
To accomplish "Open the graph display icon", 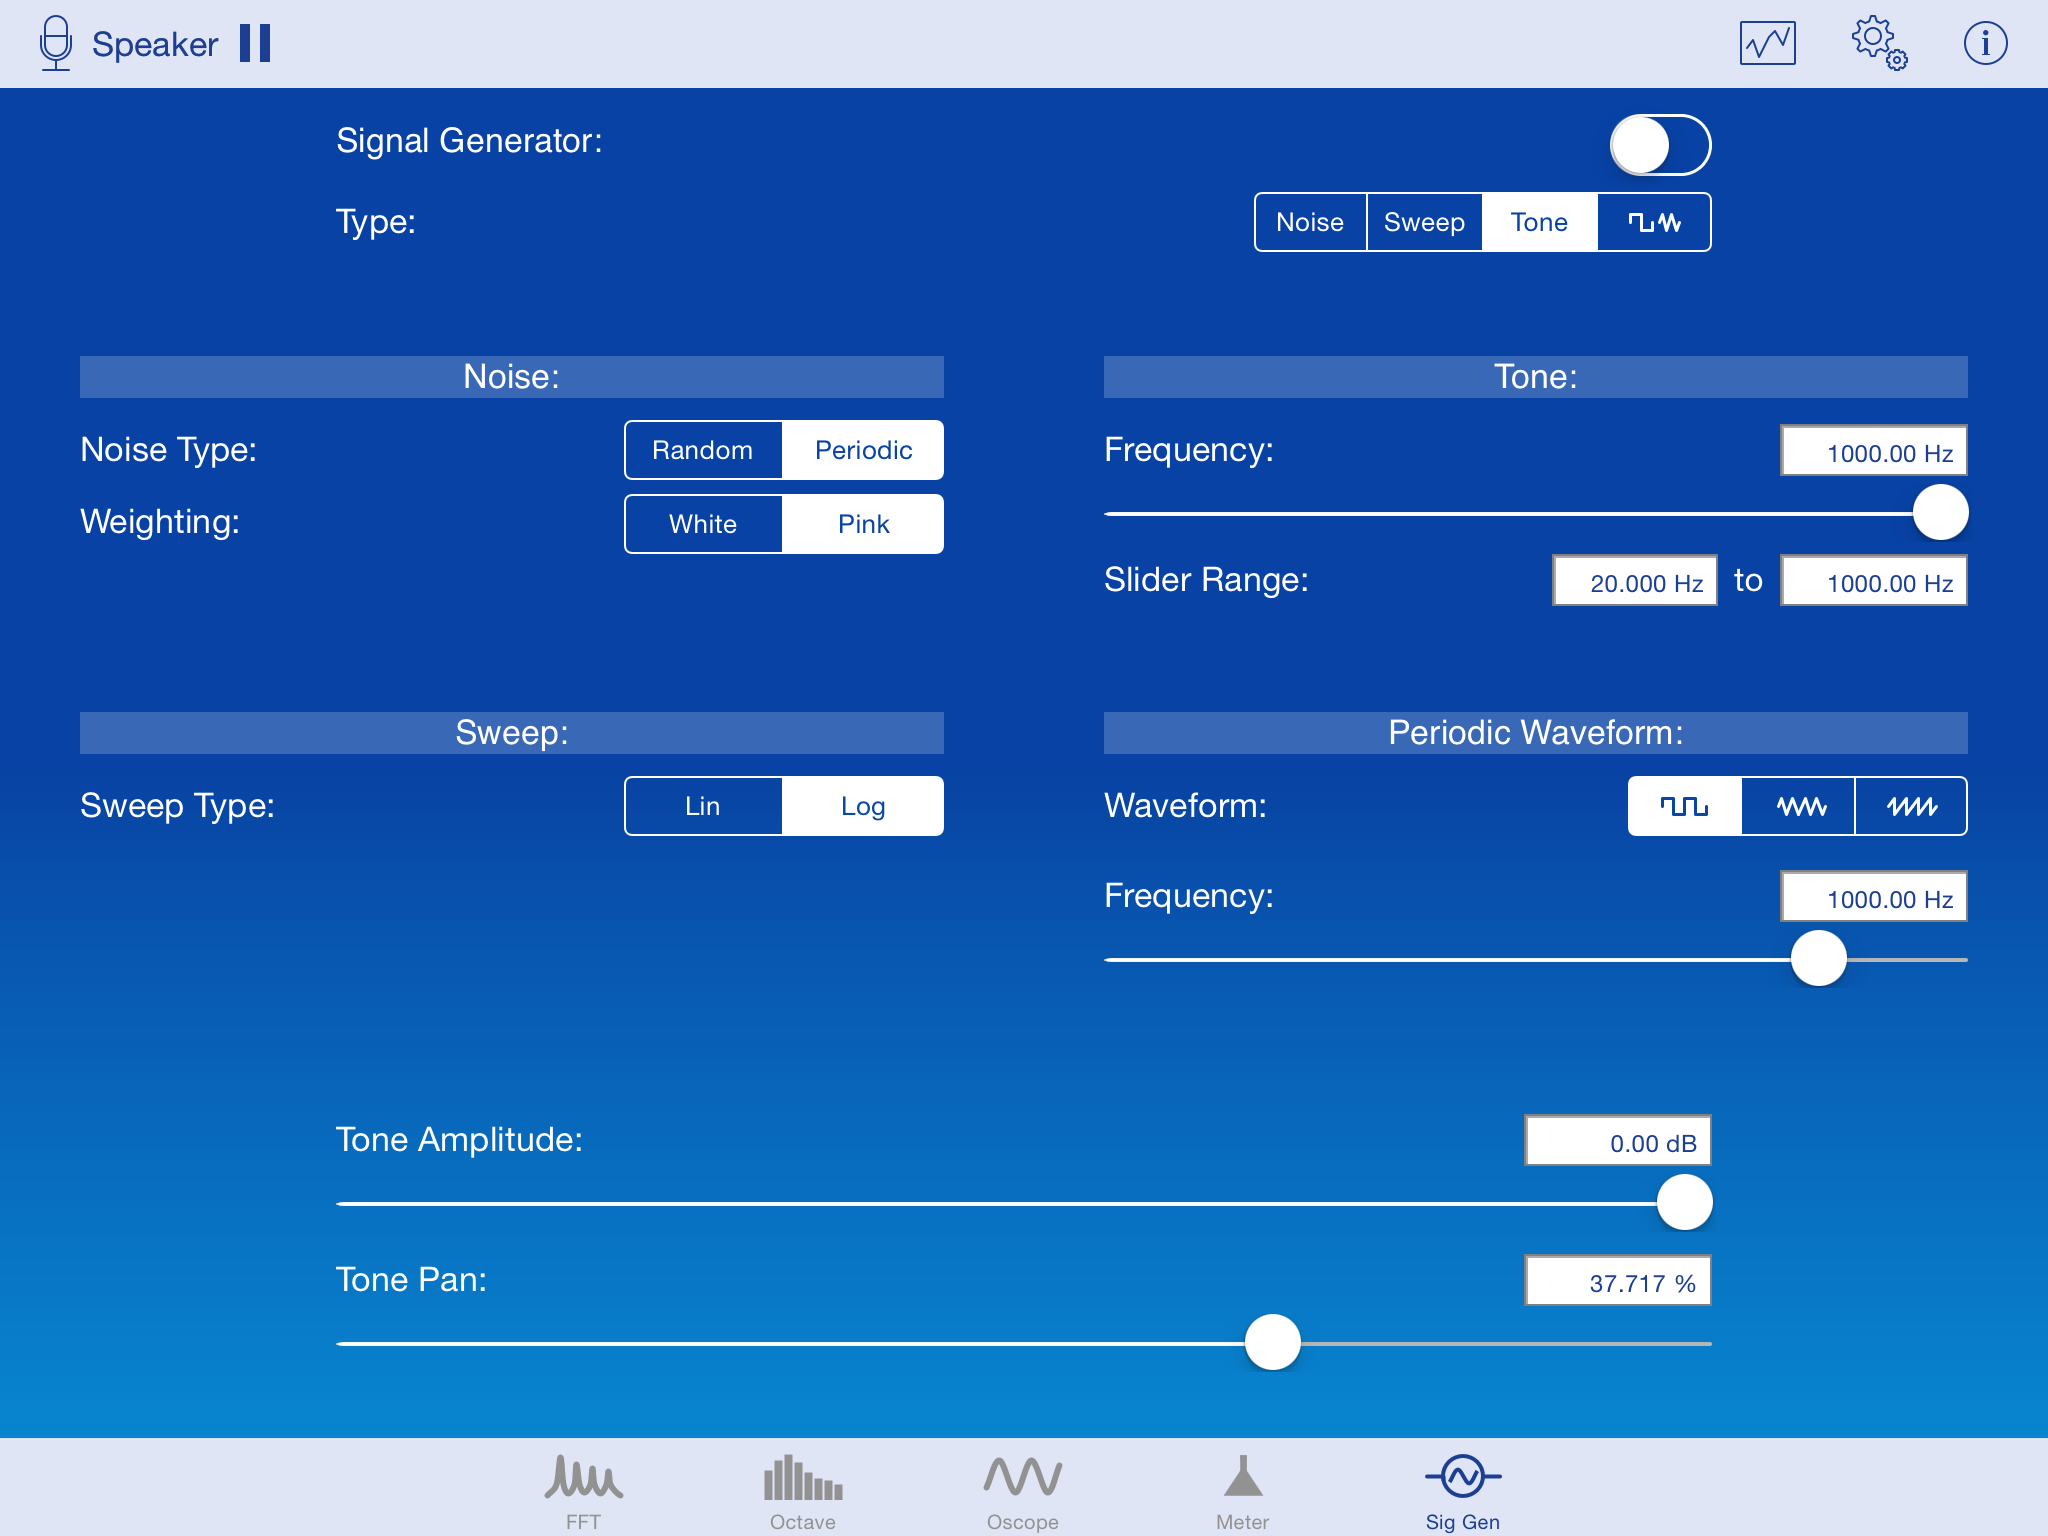I will (x=1767, y=43).
